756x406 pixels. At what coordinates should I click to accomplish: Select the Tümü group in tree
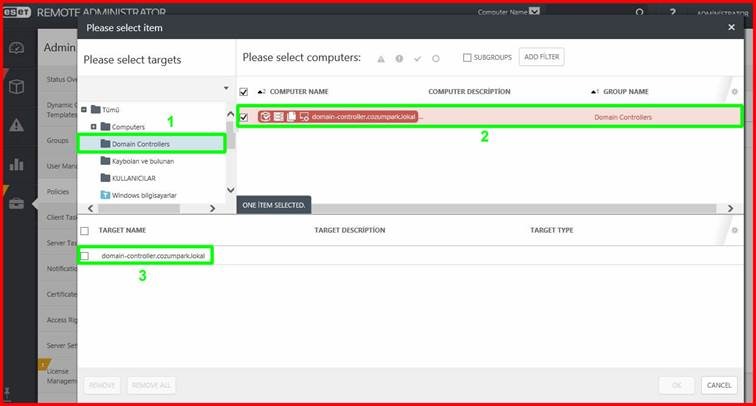coord(110,110)
